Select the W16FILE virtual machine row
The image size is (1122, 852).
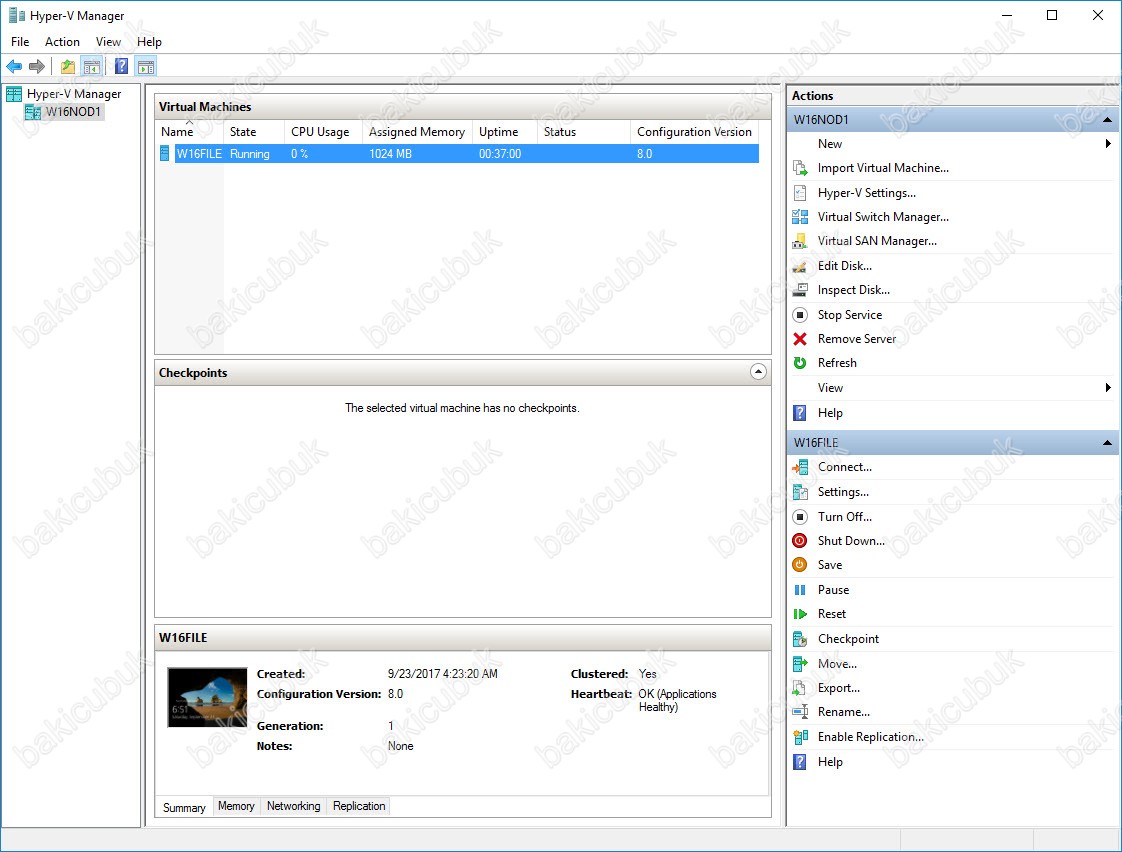[459, 154]
